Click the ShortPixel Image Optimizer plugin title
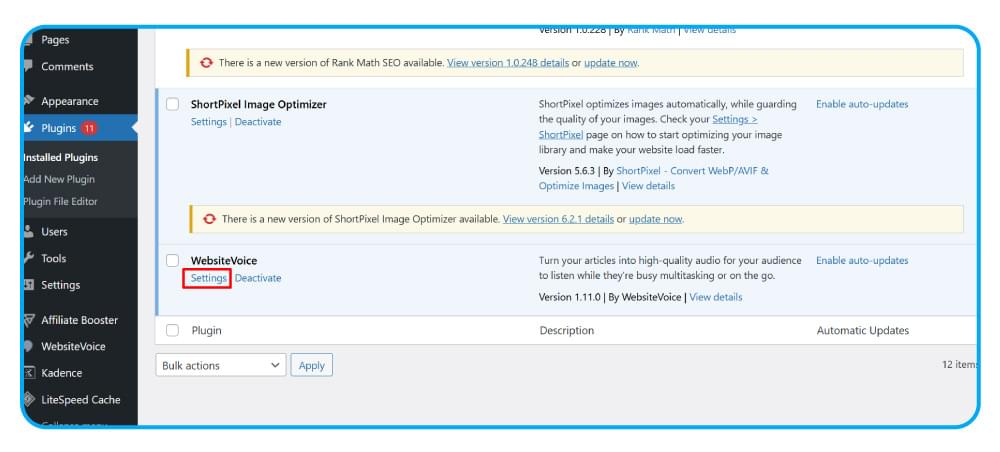This screenshot has height=452, width=1000. [258, 105]
